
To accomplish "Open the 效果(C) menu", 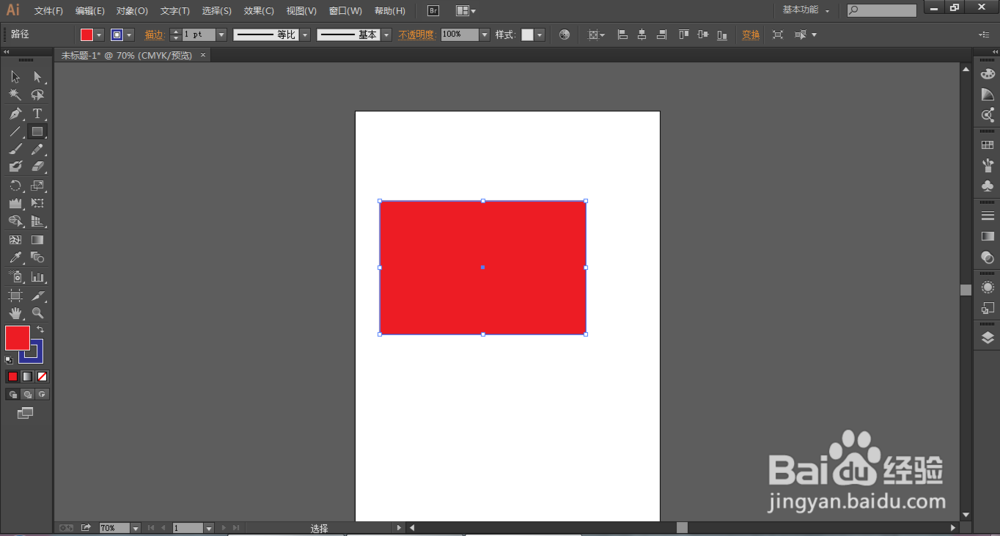I will pos(258,11).
